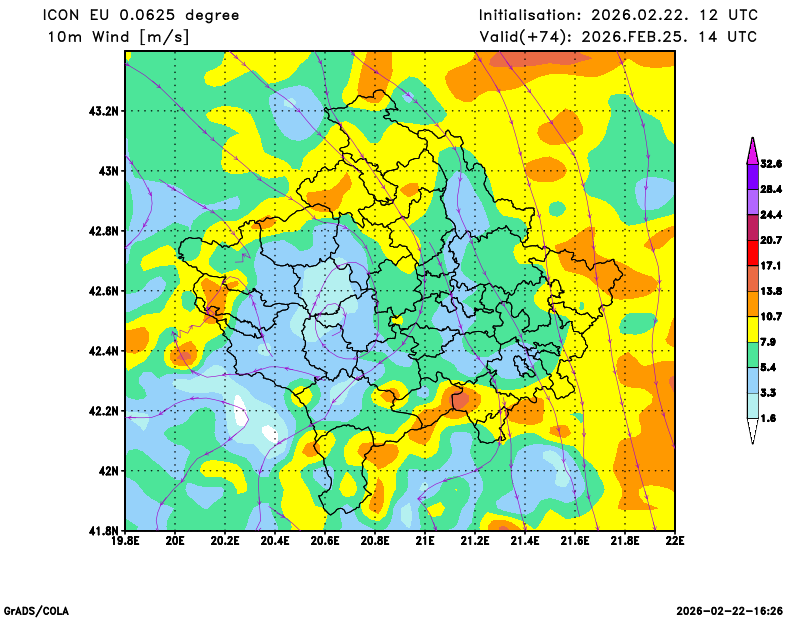The image size is (800, 618).
Task: Pick the orange legend color band
Action: point(752,303)
